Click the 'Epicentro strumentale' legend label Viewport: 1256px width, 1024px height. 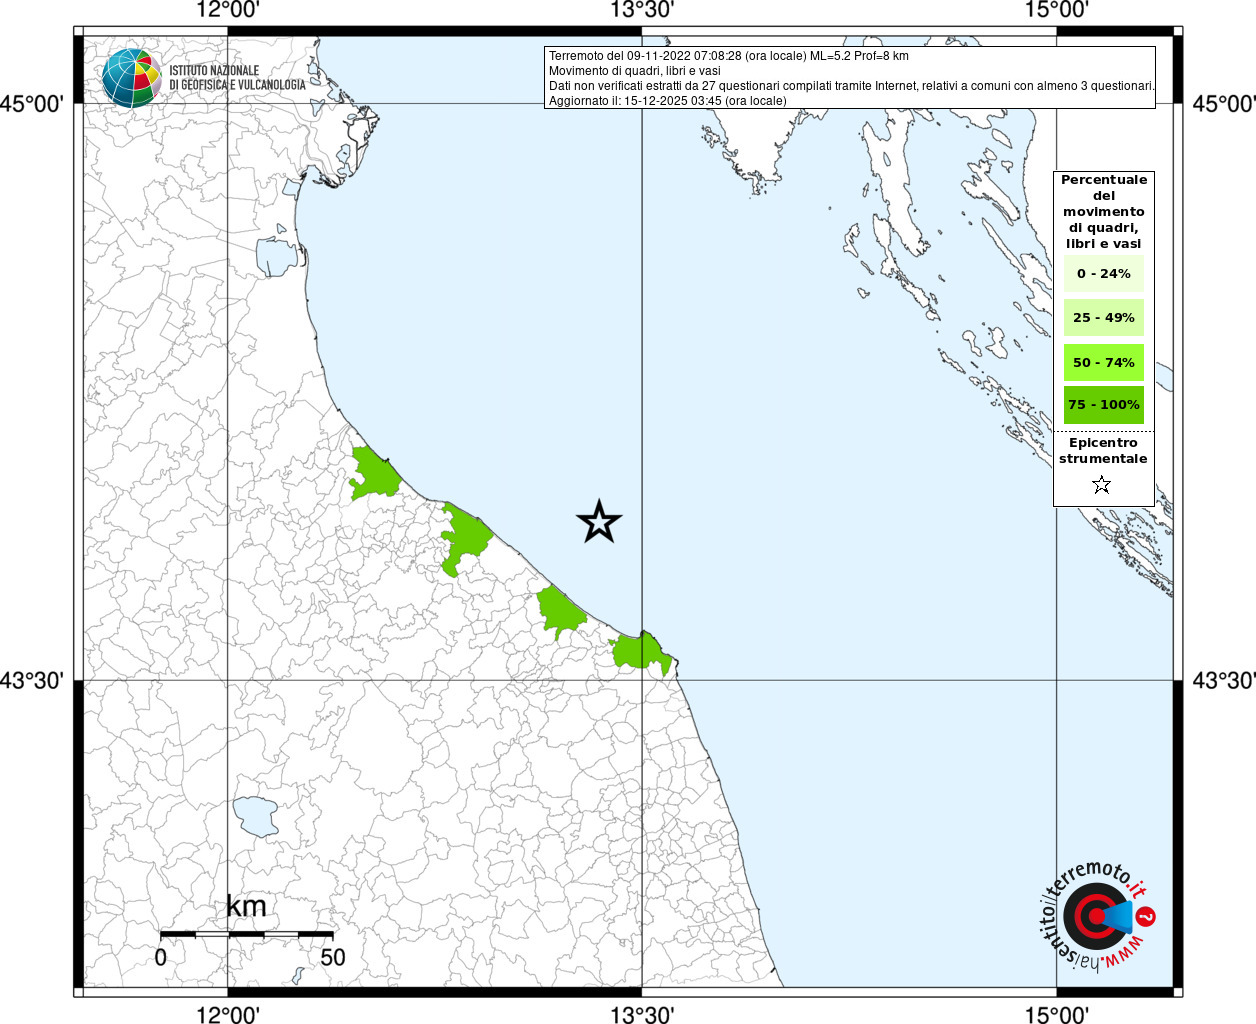coord(1103,451)
